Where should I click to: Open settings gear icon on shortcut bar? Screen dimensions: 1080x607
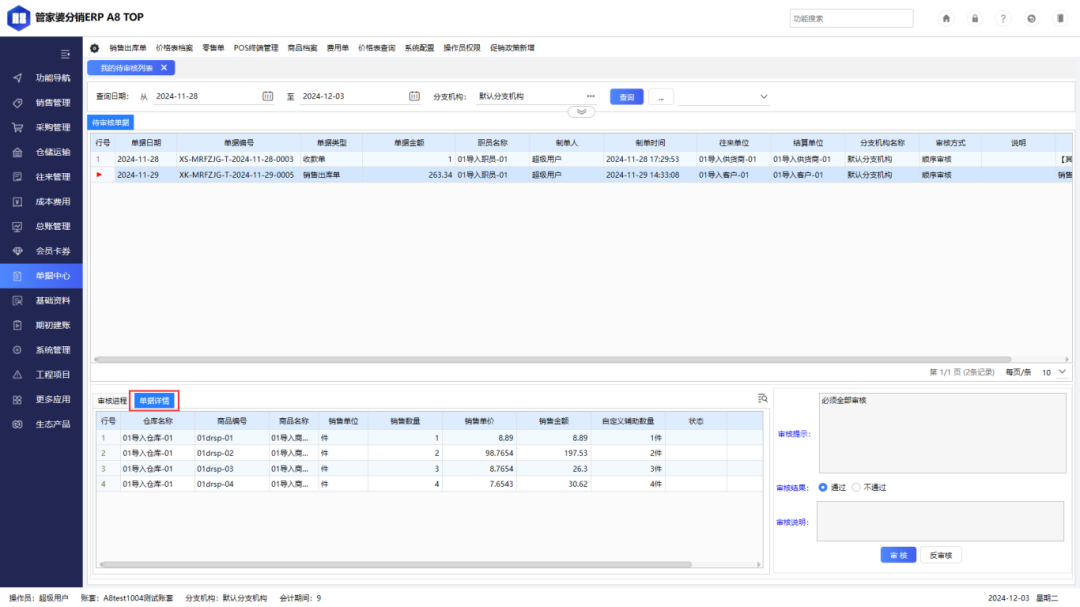coord(94,48)
